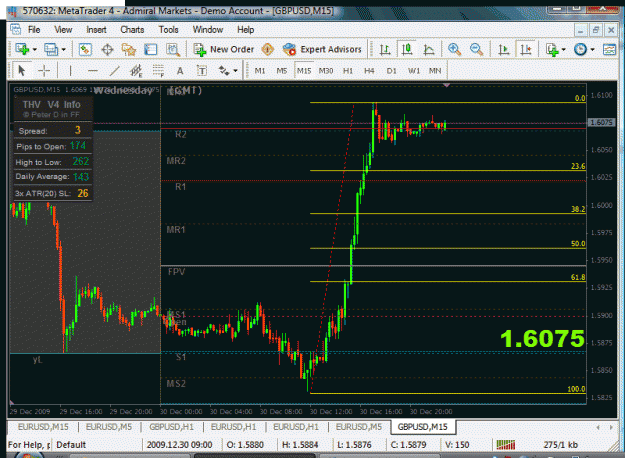
Task: Click the chart shift triangle marker
Action: coord(446,85)
